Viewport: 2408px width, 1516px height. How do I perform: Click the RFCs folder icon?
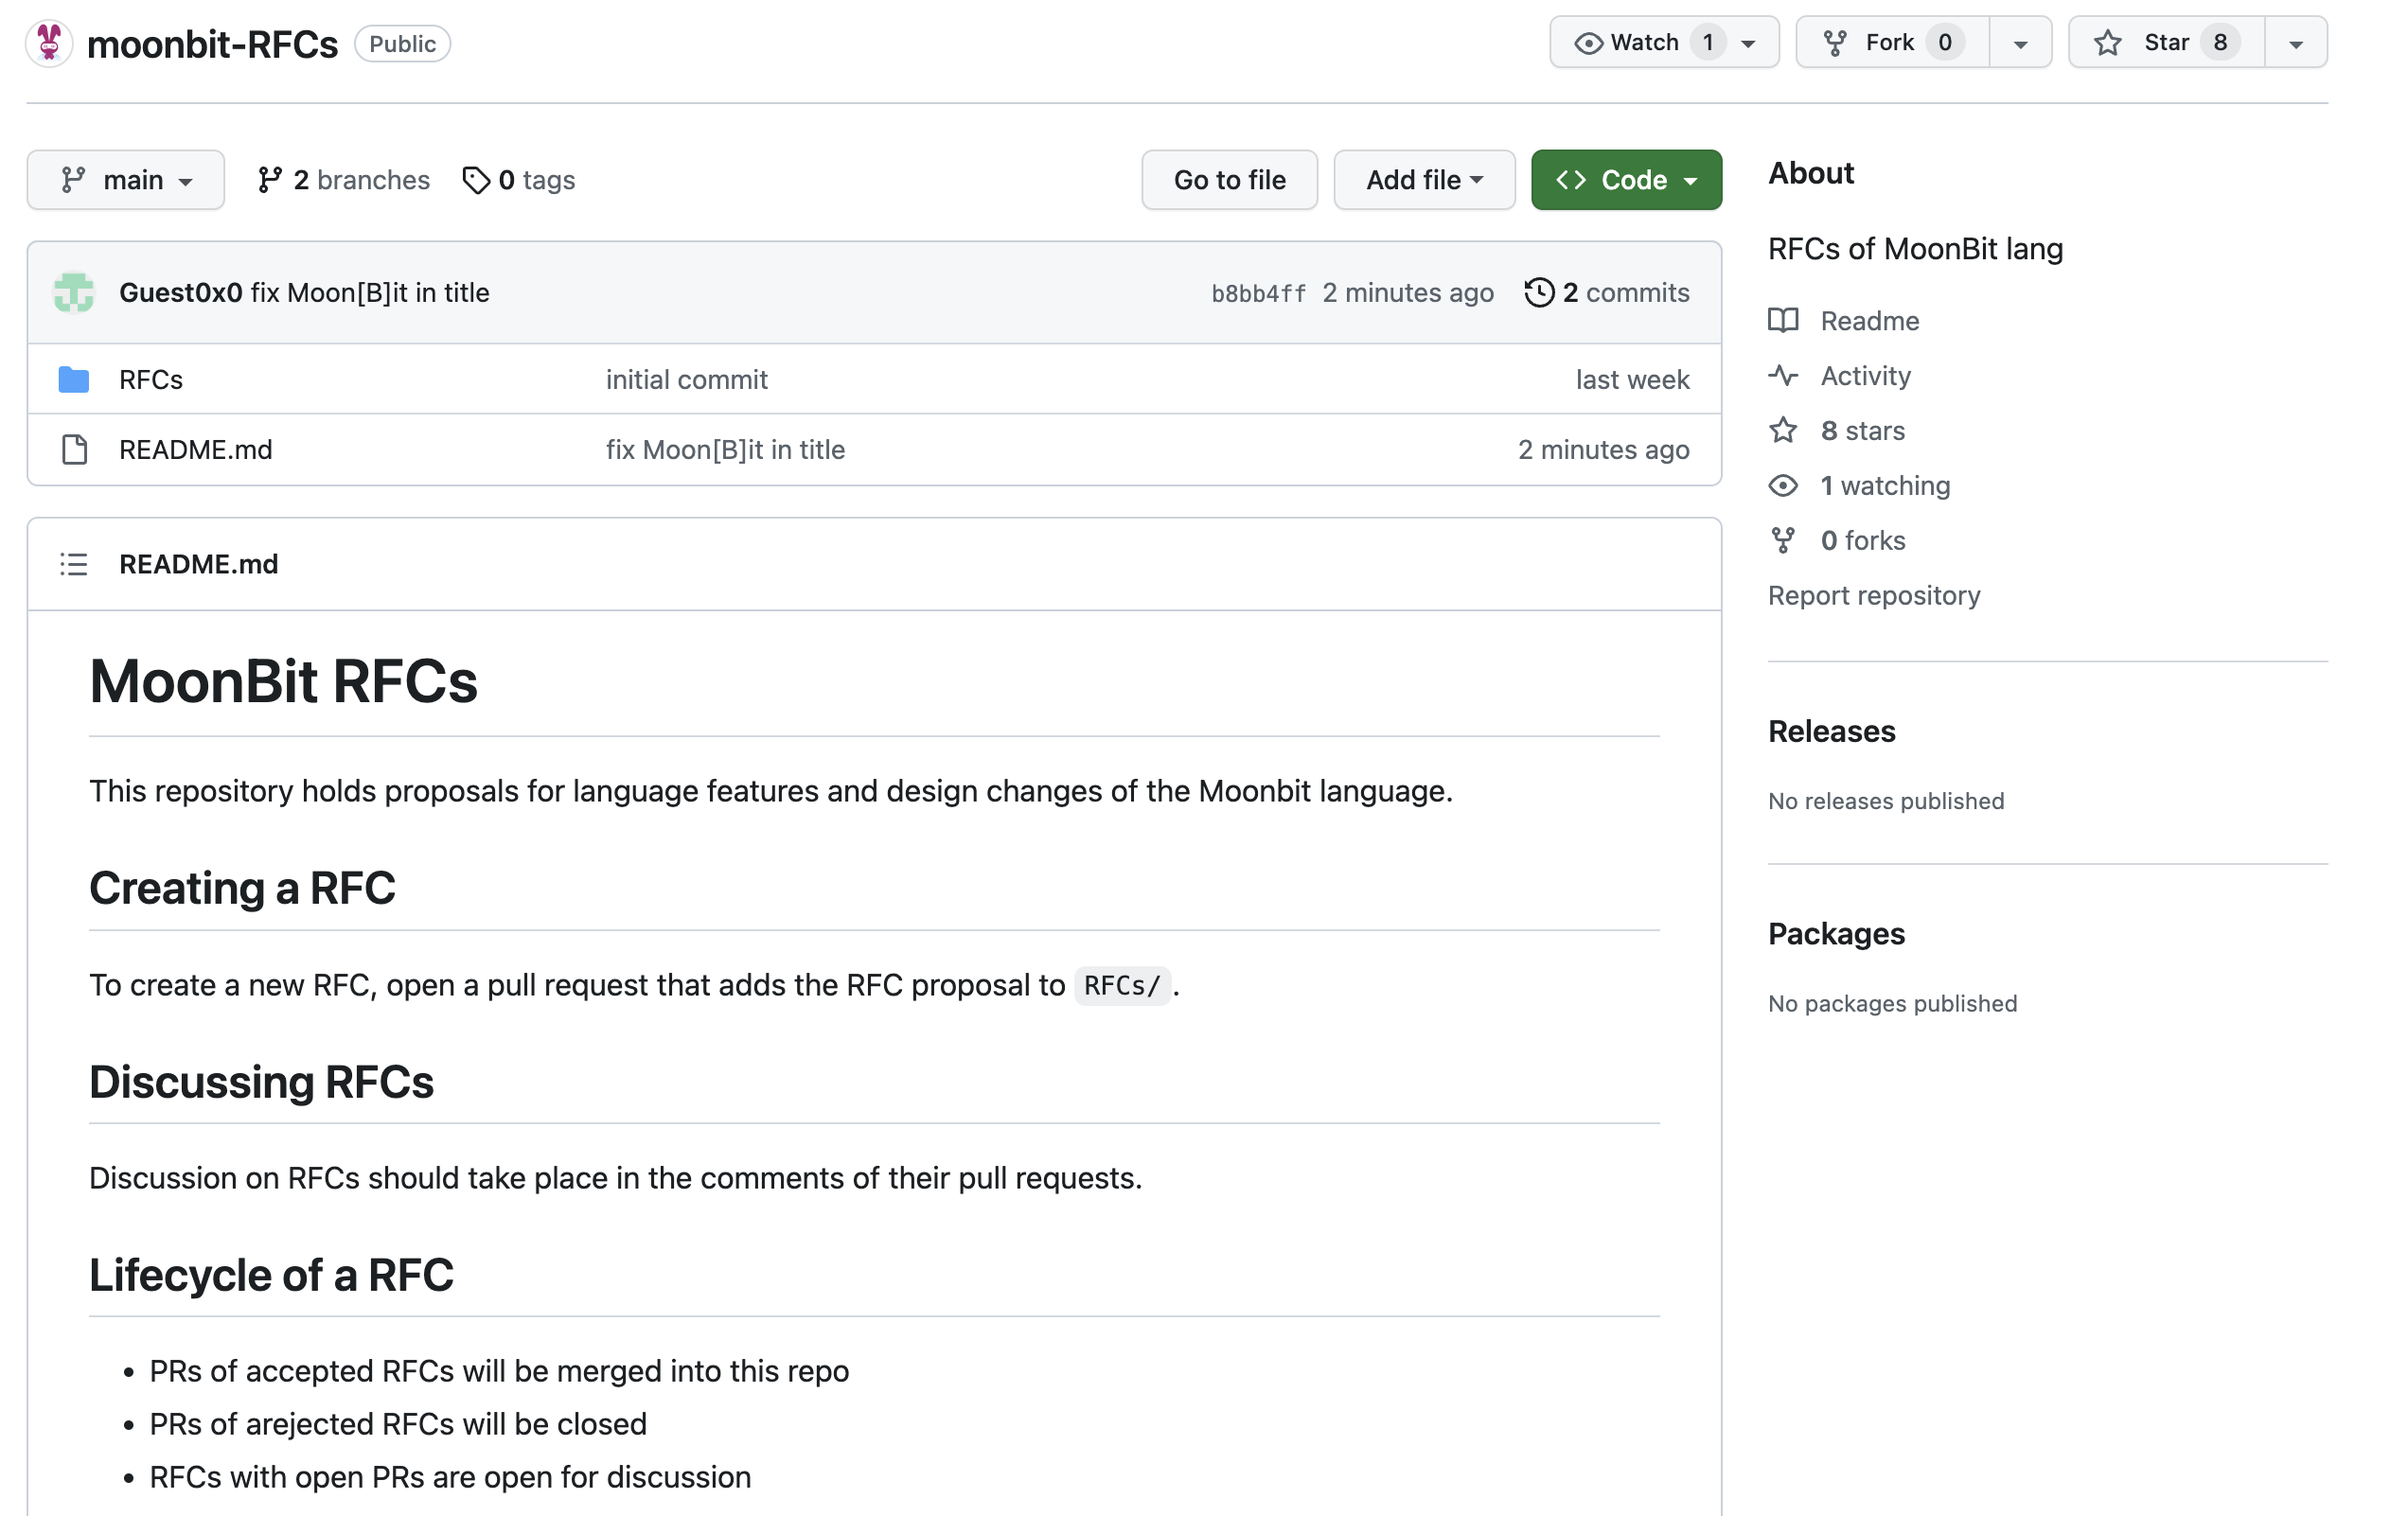pyautogui.click(x=74, y=380)
